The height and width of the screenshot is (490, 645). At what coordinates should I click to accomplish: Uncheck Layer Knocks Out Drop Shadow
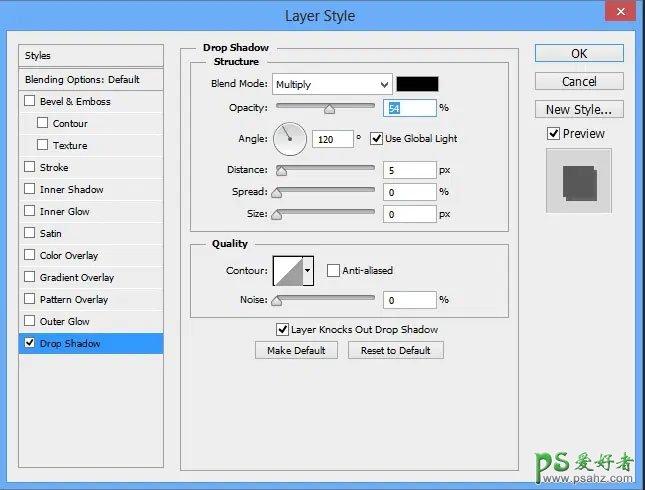[x=282, y=330]
